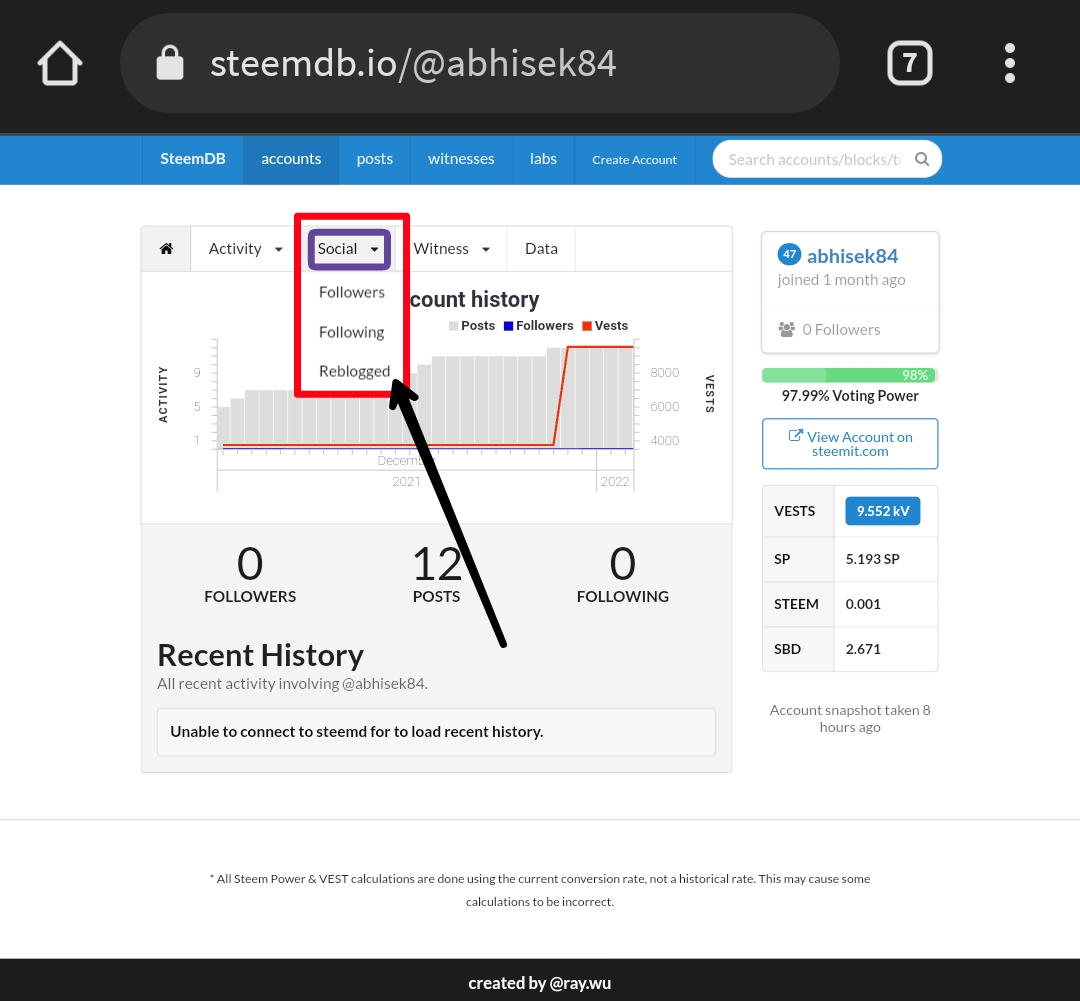This screenshot has width=1080, height=1001.
Task: Collapse the Social dropdown tab
Action: [x=349, y=249]
